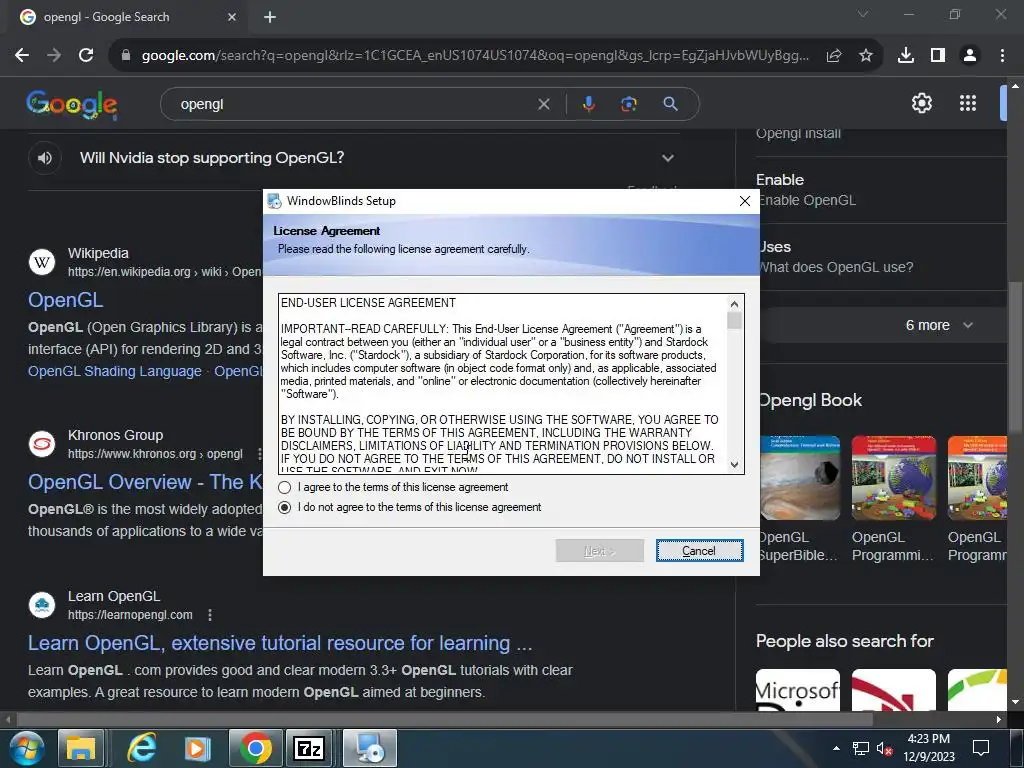Click 'Enable OpenGL' related search

[807, 200]
